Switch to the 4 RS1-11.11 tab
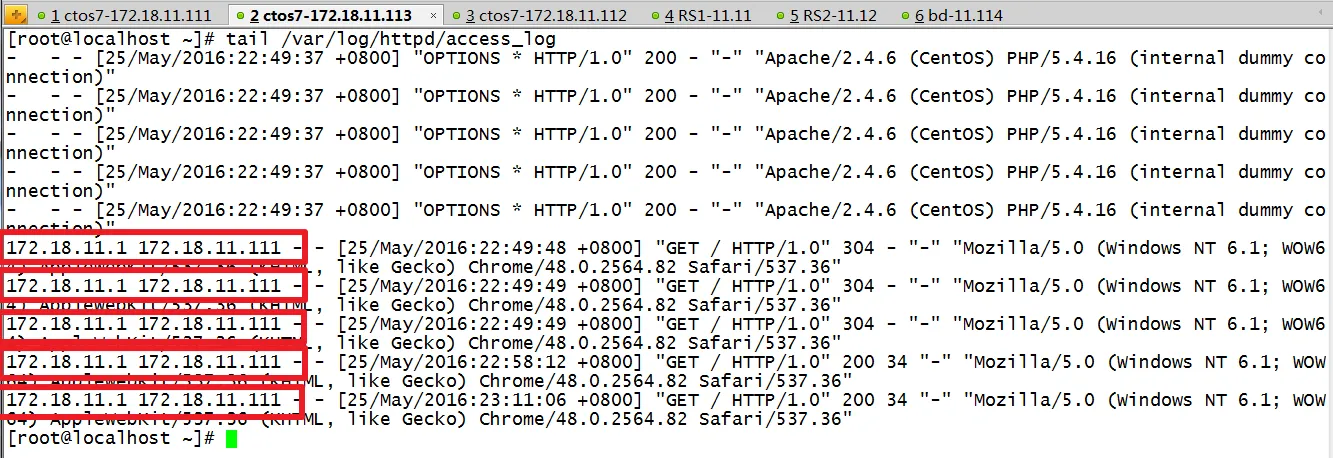 coord(714,17)
